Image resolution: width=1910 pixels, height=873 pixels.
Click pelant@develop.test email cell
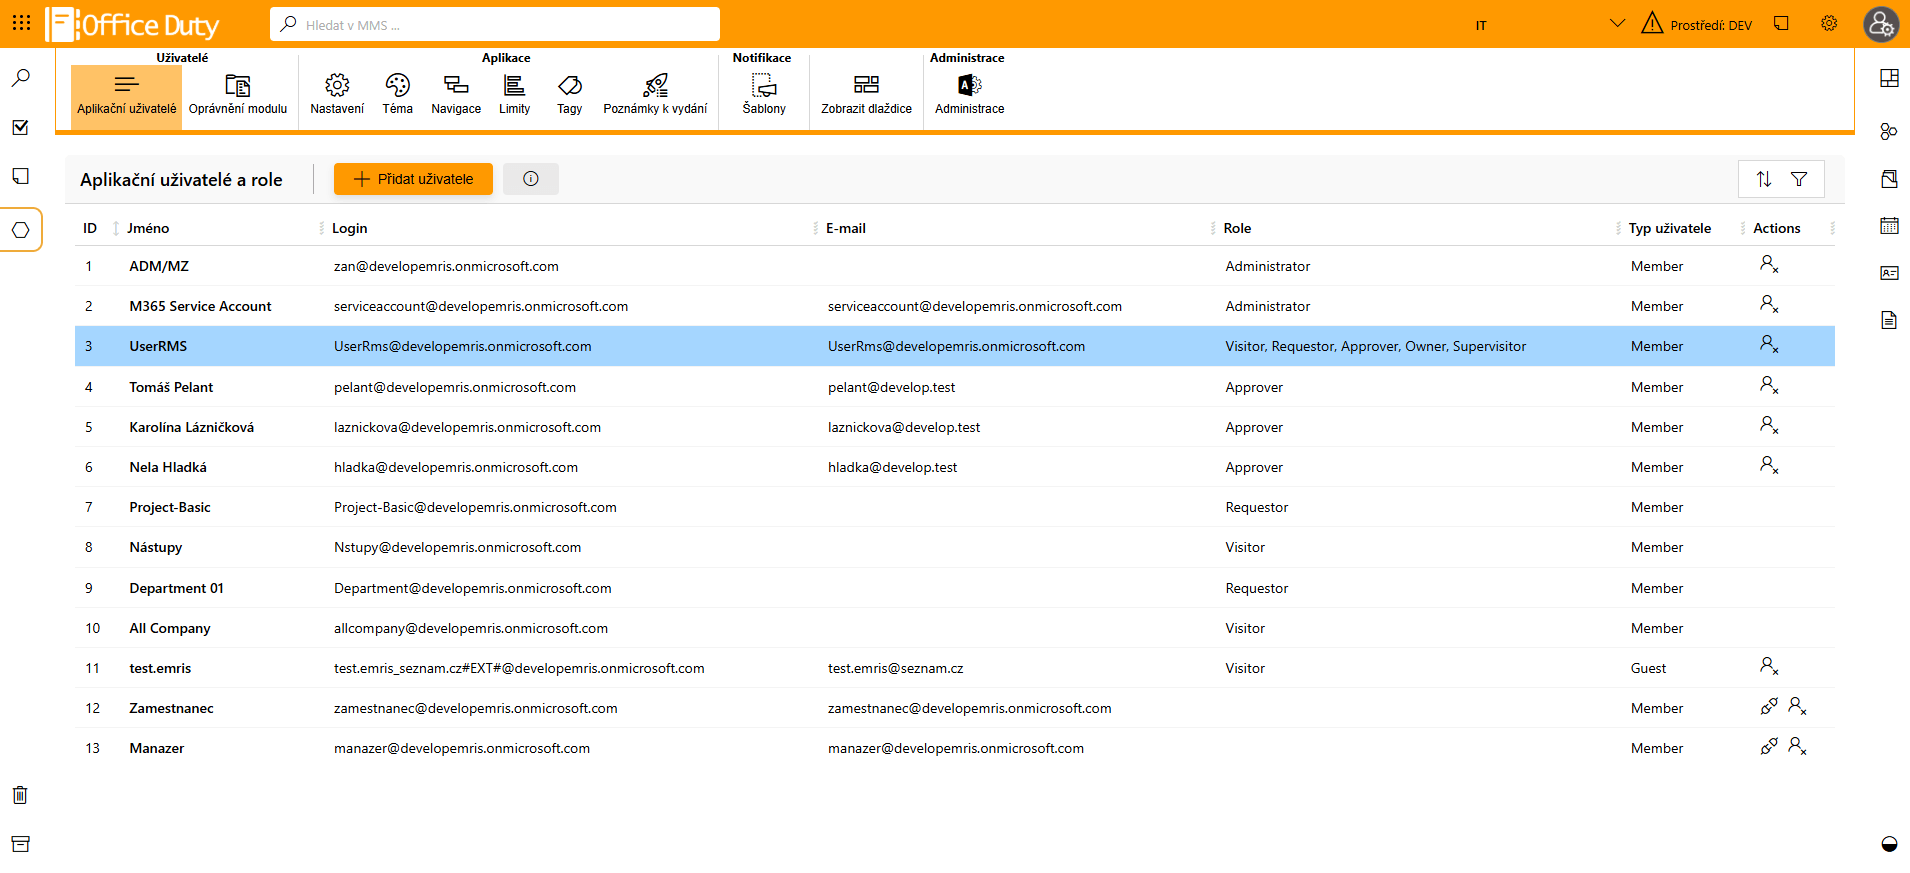point(892,387)
